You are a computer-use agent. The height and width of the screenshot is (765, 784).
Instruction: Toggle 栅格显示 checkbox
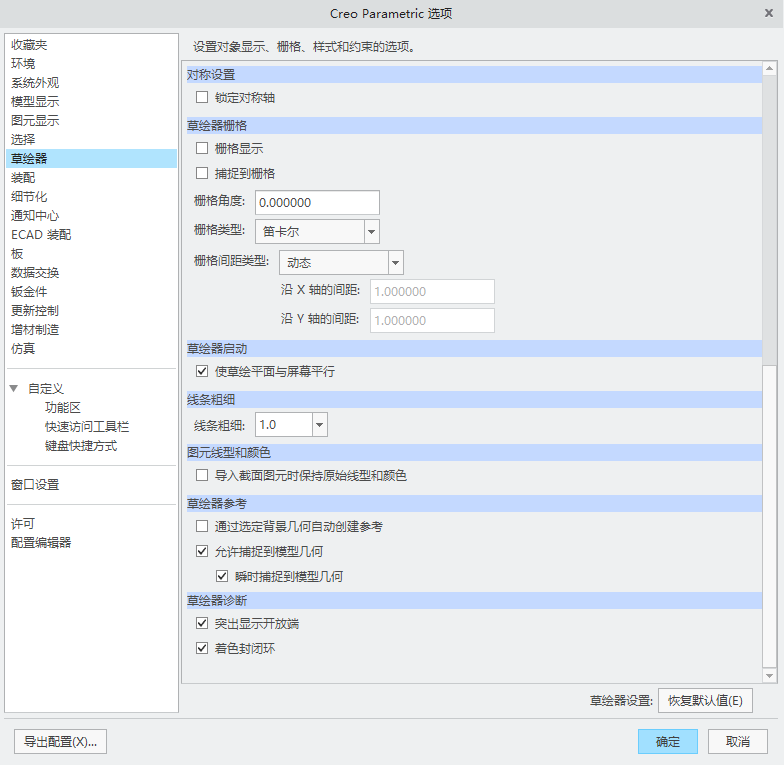(x=202, y=148)
